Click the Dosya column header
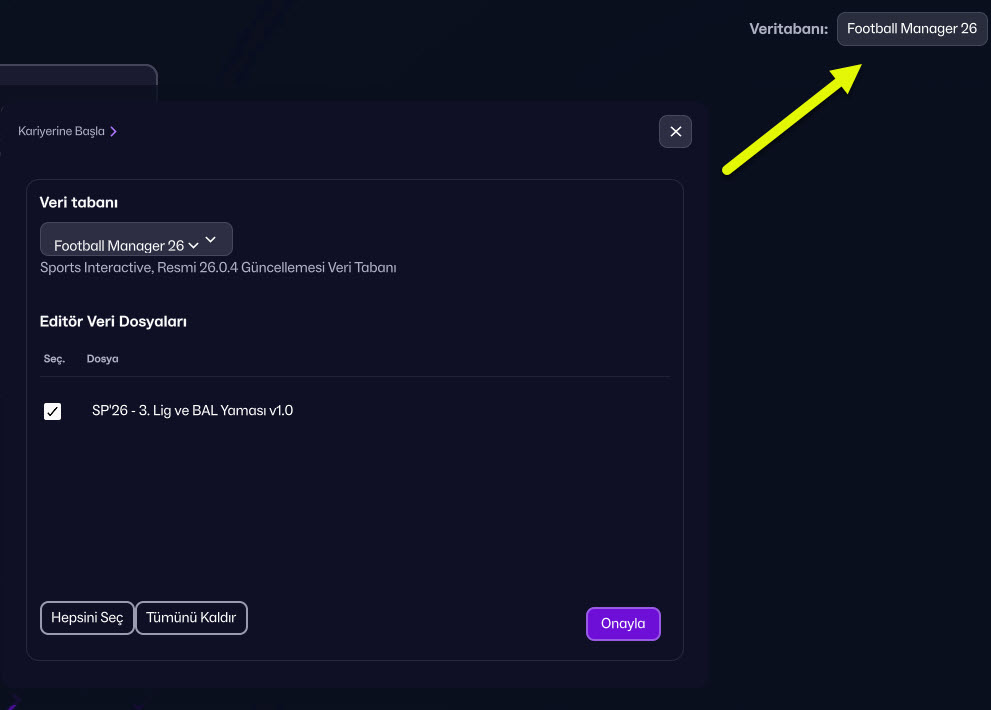Screen dimensions: 991x710 point(102,359)
